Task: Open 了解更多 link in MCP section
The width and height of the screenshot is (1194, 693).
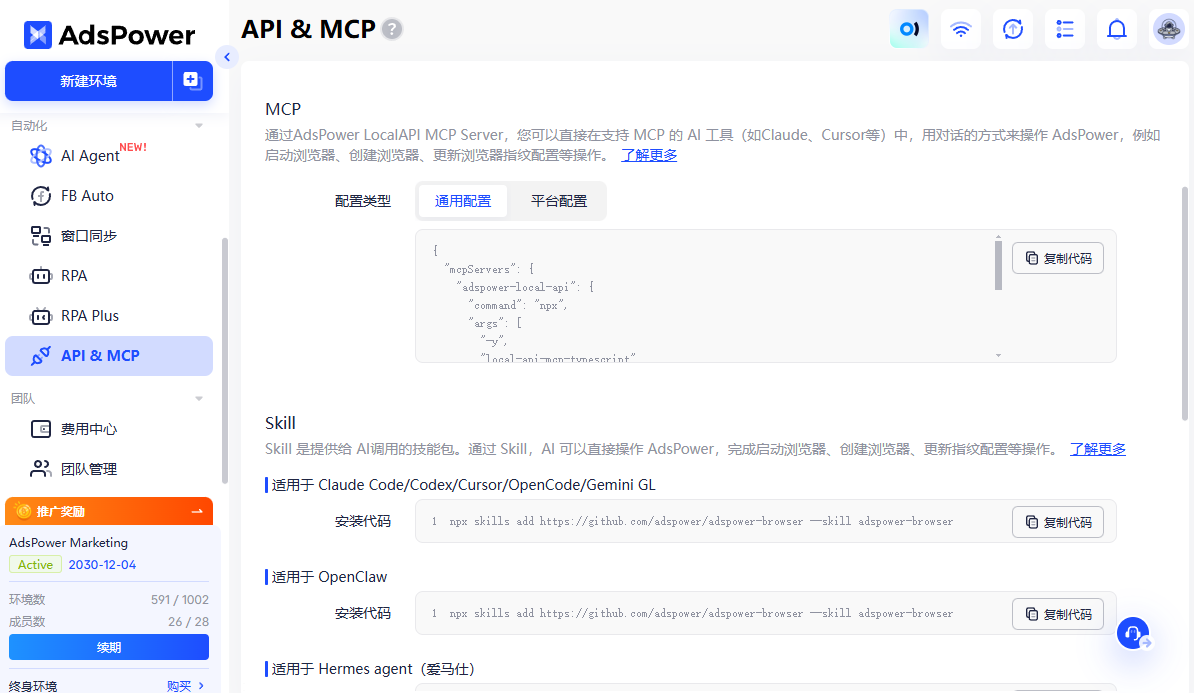Action: click(x=649, y=155)
